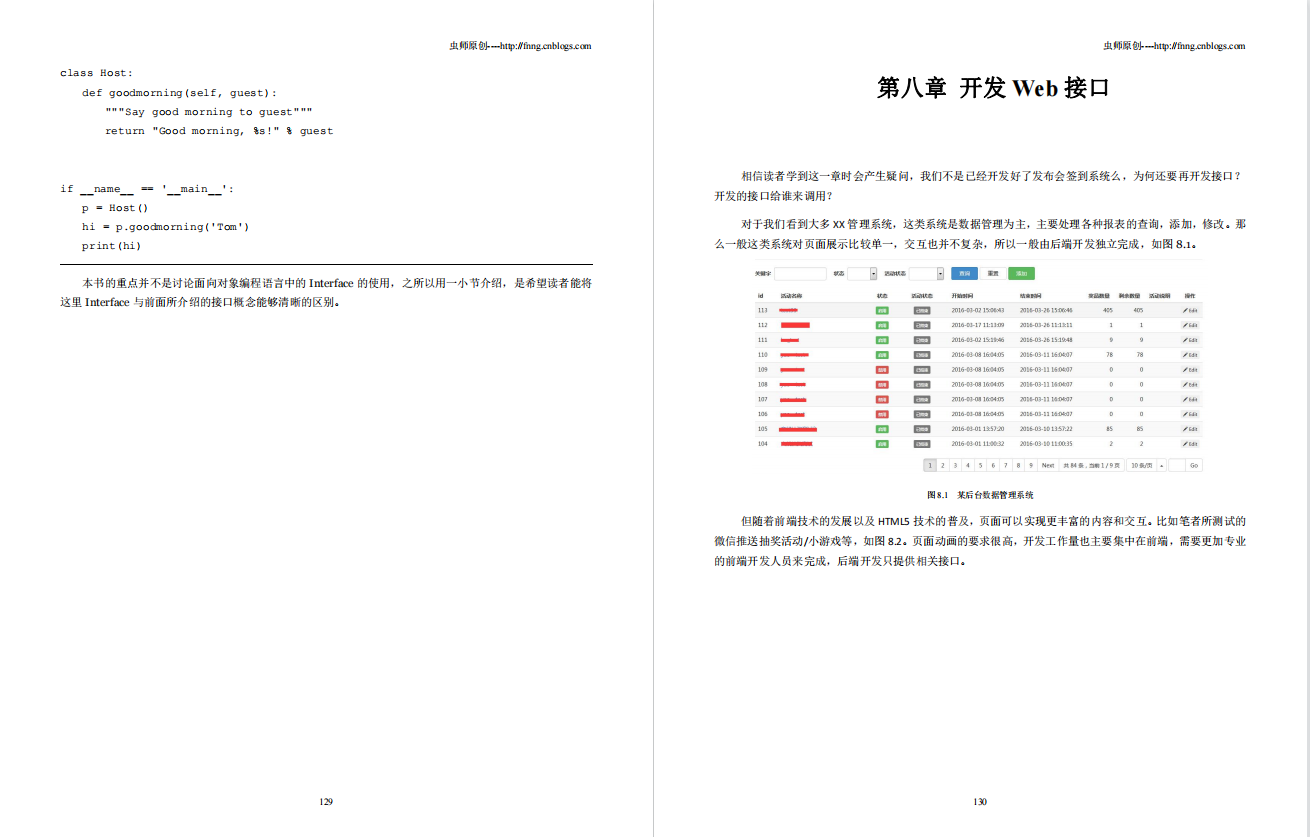The width and height of the screenshot is (1310, 837).
Task: Click the gray activity-status badge in row 112
Action: [x=921, y=325]
